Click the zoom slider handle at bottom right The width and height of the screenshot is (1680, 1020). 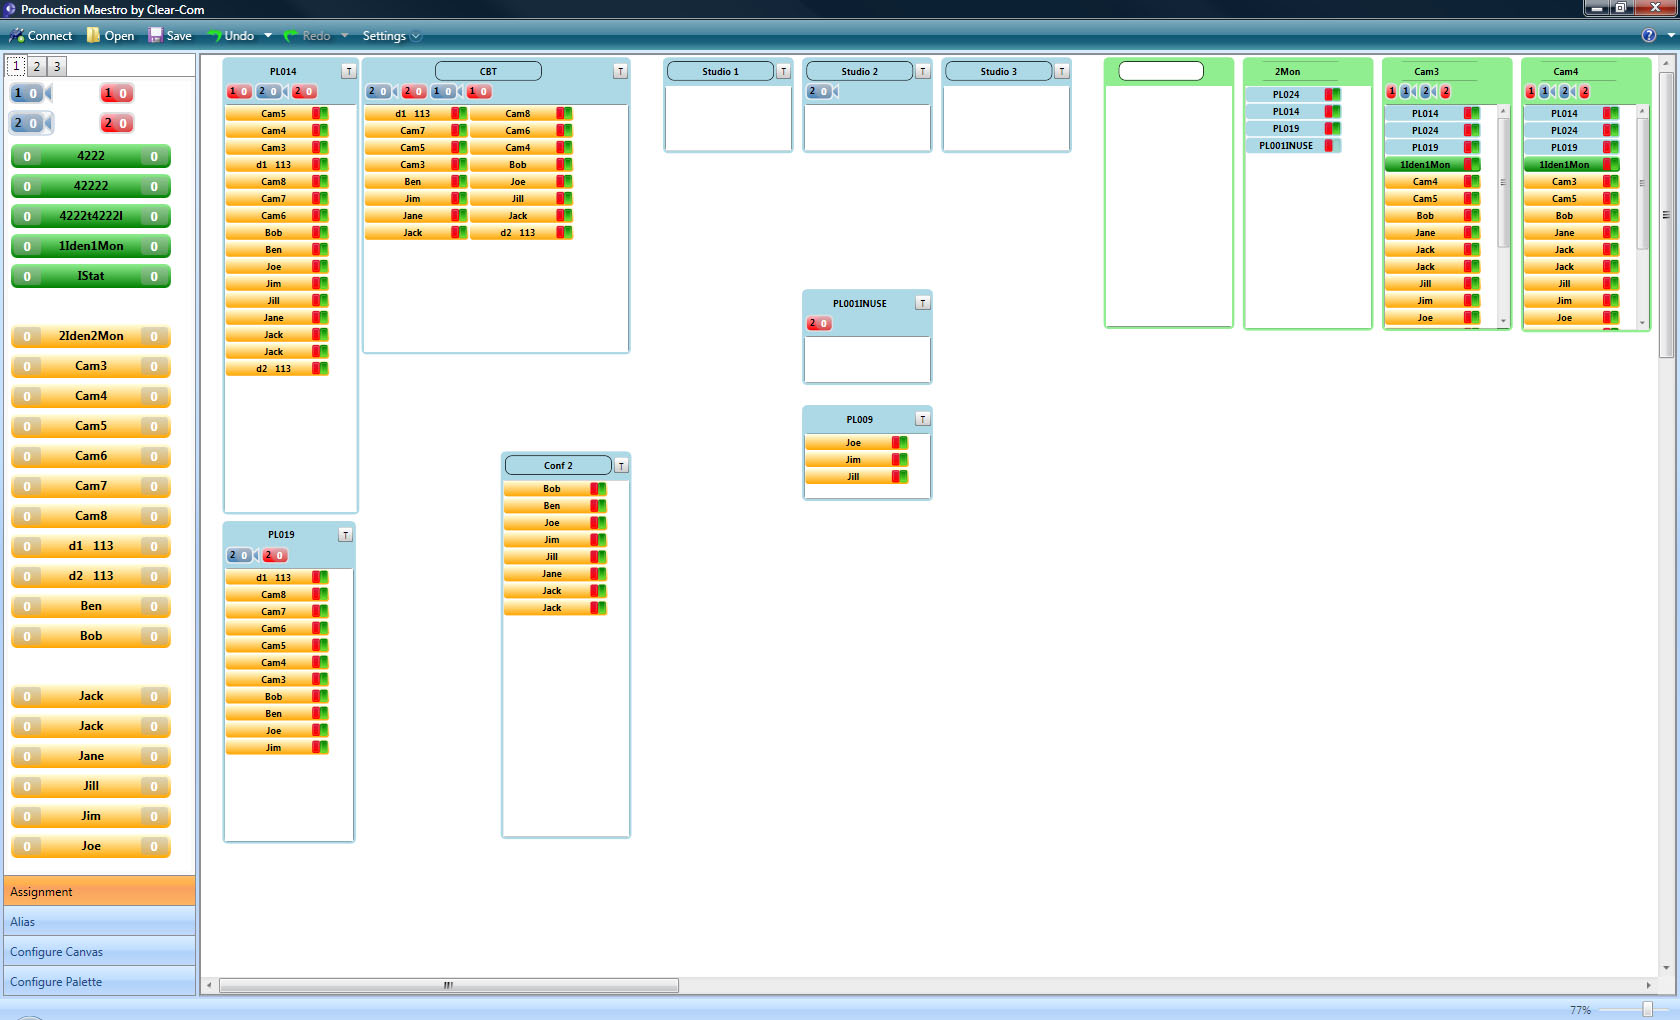click(x=1647, y=1010)
